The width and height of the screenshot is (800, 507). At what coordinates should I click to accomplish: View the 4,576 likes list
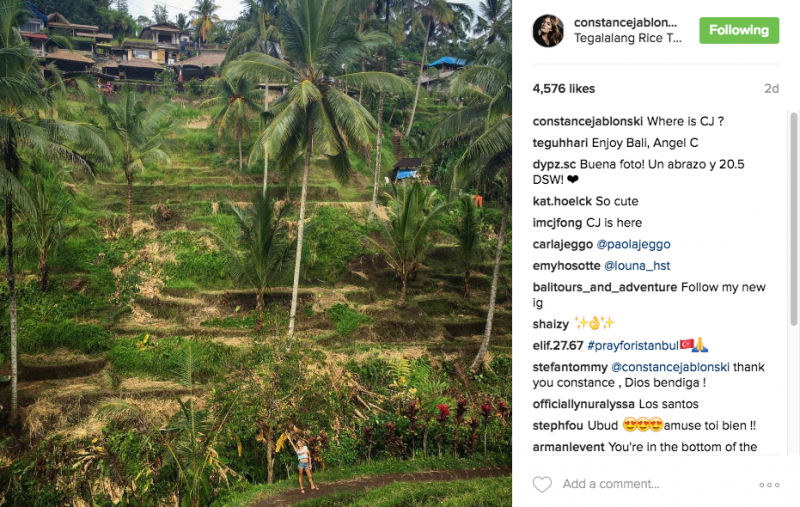(x=564, y=89)
